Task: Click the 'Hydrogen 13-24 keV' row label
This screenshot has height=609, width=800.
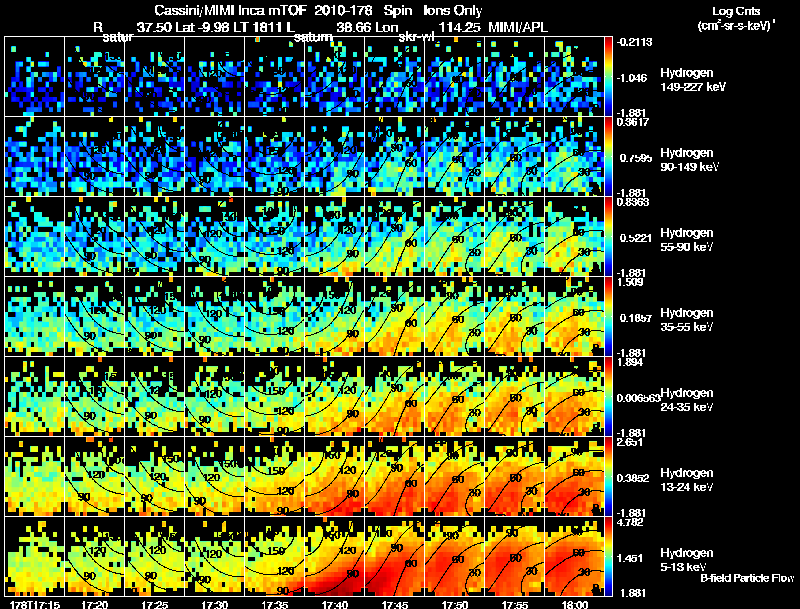Action: (687, 480)
